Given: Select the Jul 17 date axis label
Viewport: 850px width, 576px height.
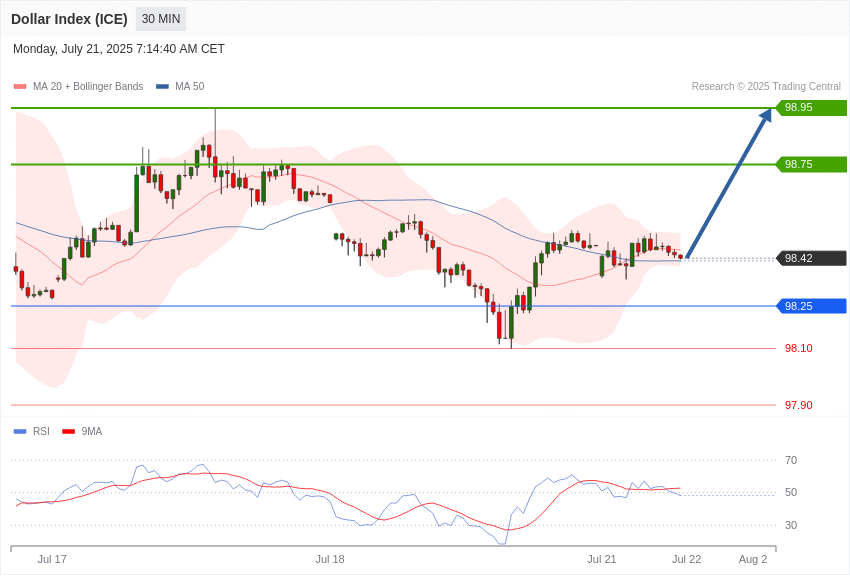Looking at the screenshot, I should (x=52, y=559).
